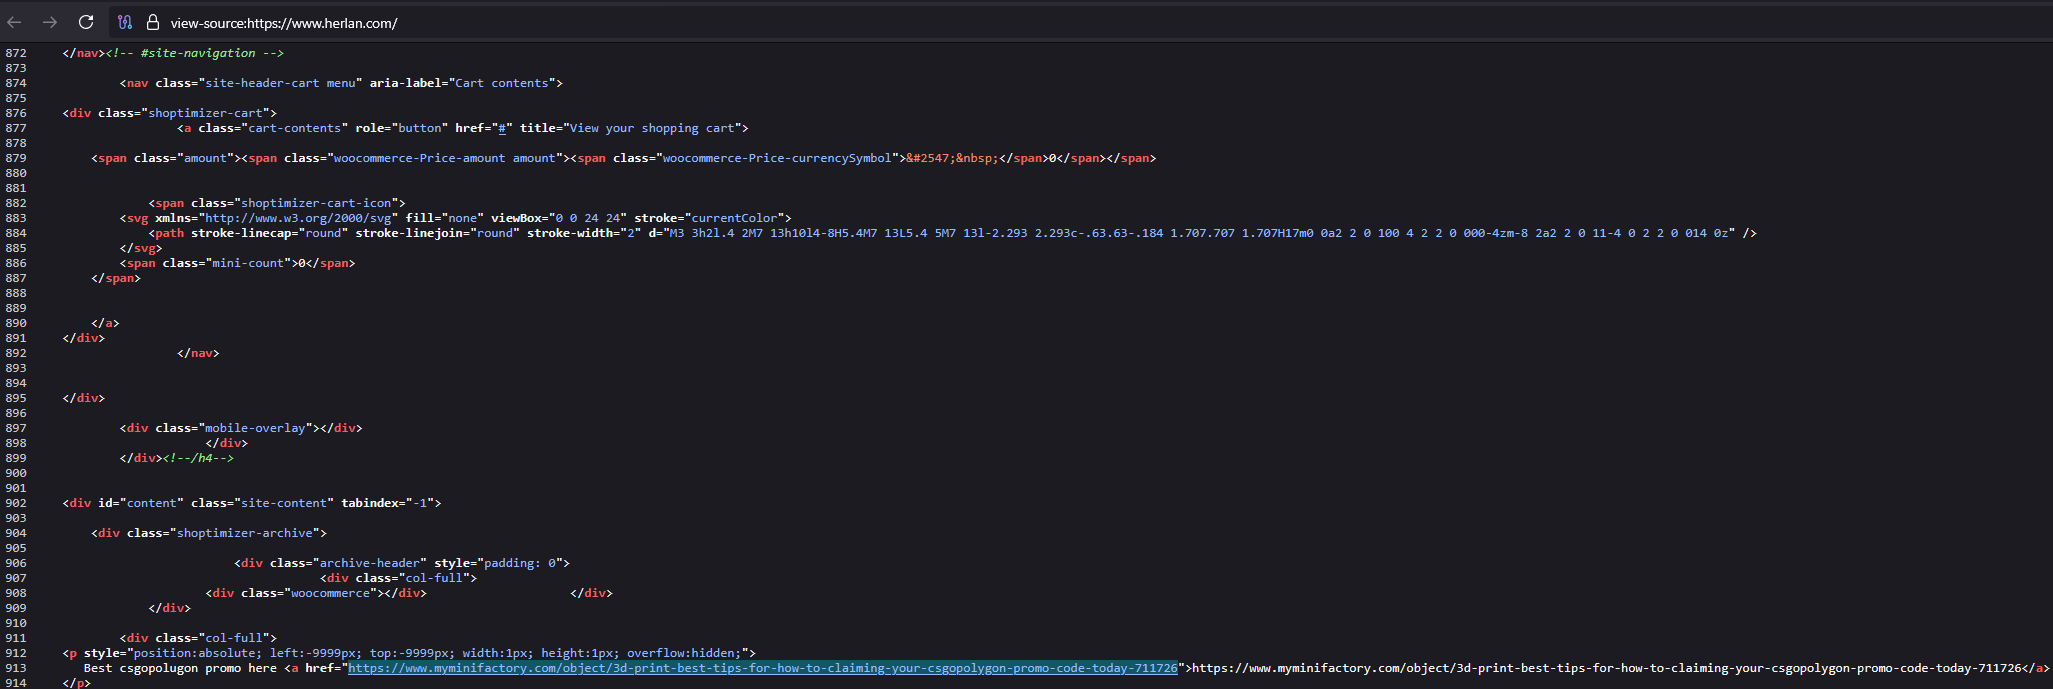Select line number 872
This screenshot has width=2053, height=689.
(16, 53)
